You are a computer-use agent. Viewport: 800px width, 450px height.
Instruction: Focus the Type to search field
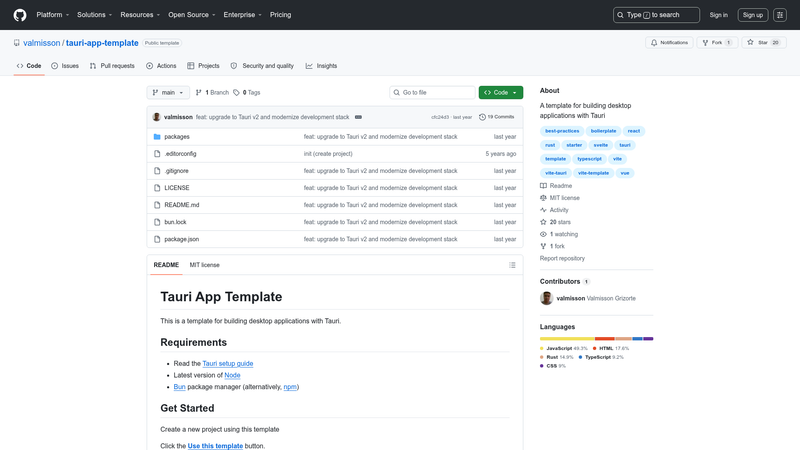(x=656, y=15)
